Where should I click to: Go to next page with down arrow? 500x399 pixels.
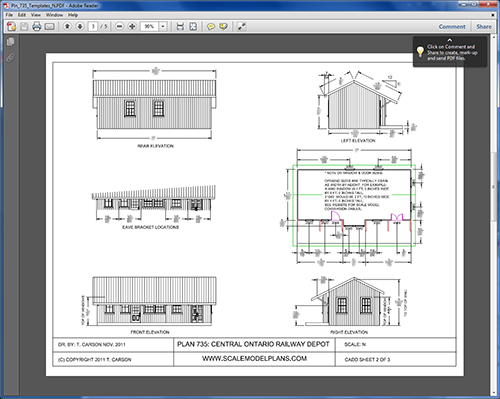point(80,26)
